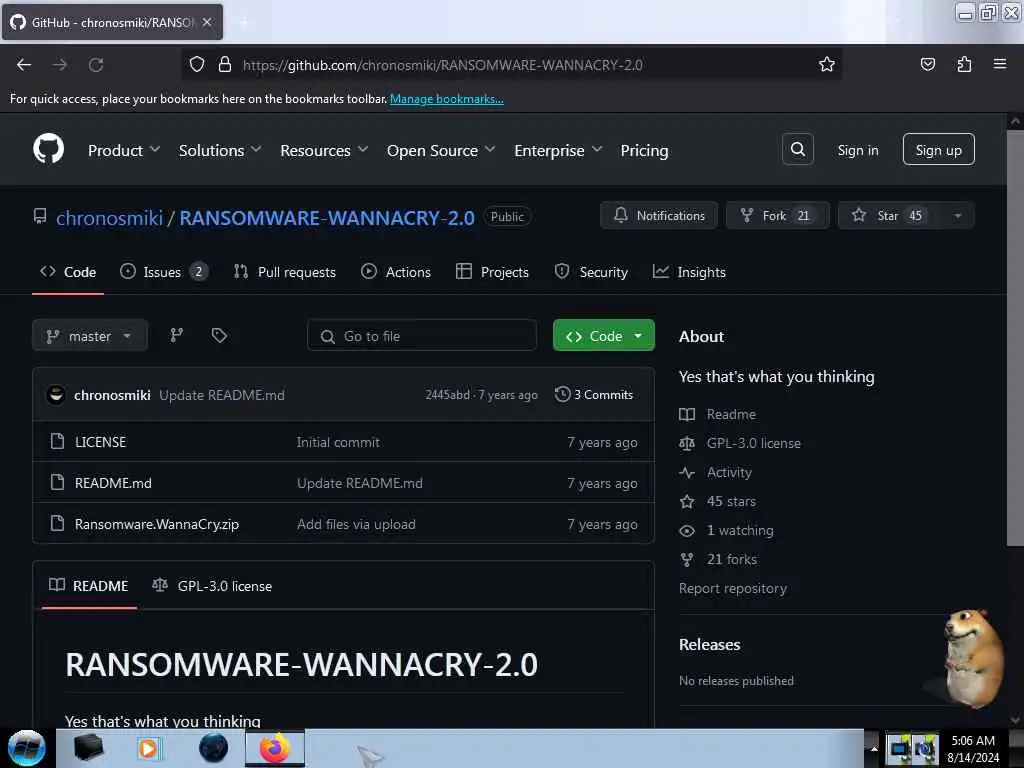Open Firefox from the taskbar
This screenshot has height=768, width=1024.
(x=274, y=748)
